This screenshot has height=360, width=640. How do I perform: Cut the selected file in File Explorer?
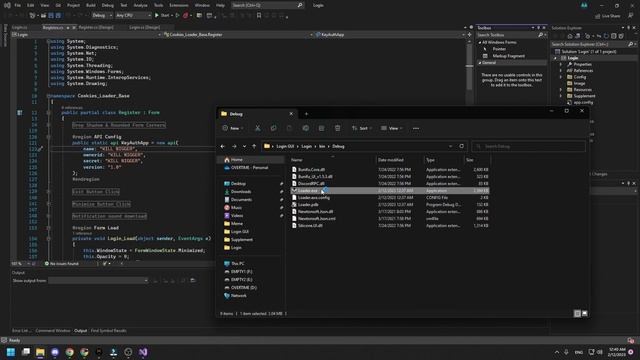(x=258, y=128)
